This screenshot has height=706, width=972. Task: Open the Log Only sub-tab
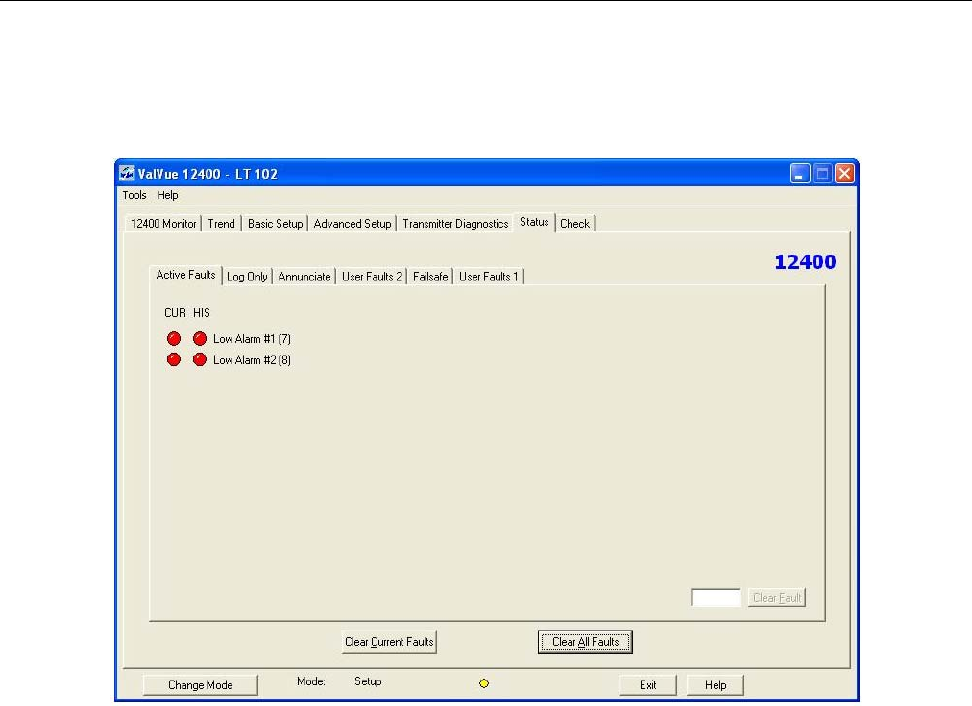(247, 276)
